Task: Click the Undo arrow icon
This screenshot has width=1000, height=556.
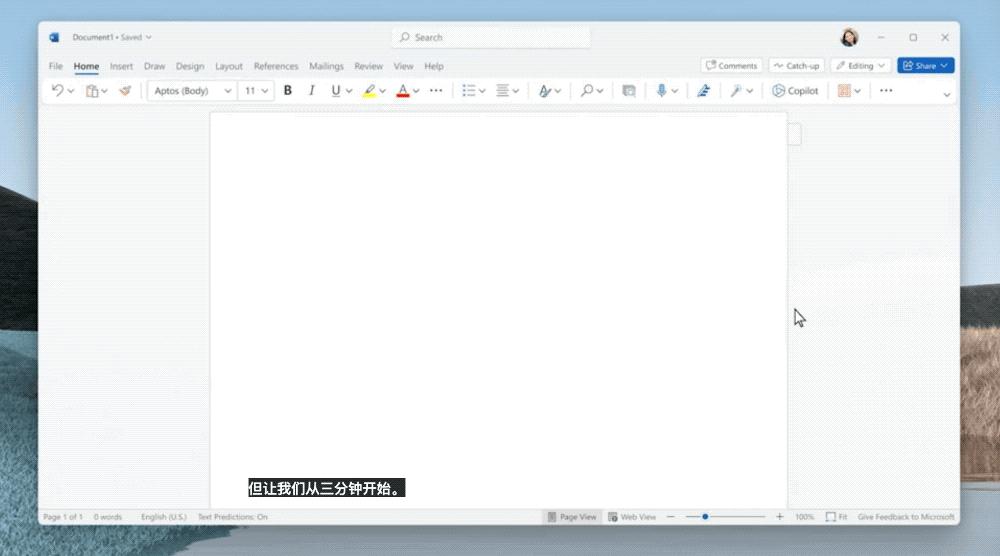Action: click(58, 91)
